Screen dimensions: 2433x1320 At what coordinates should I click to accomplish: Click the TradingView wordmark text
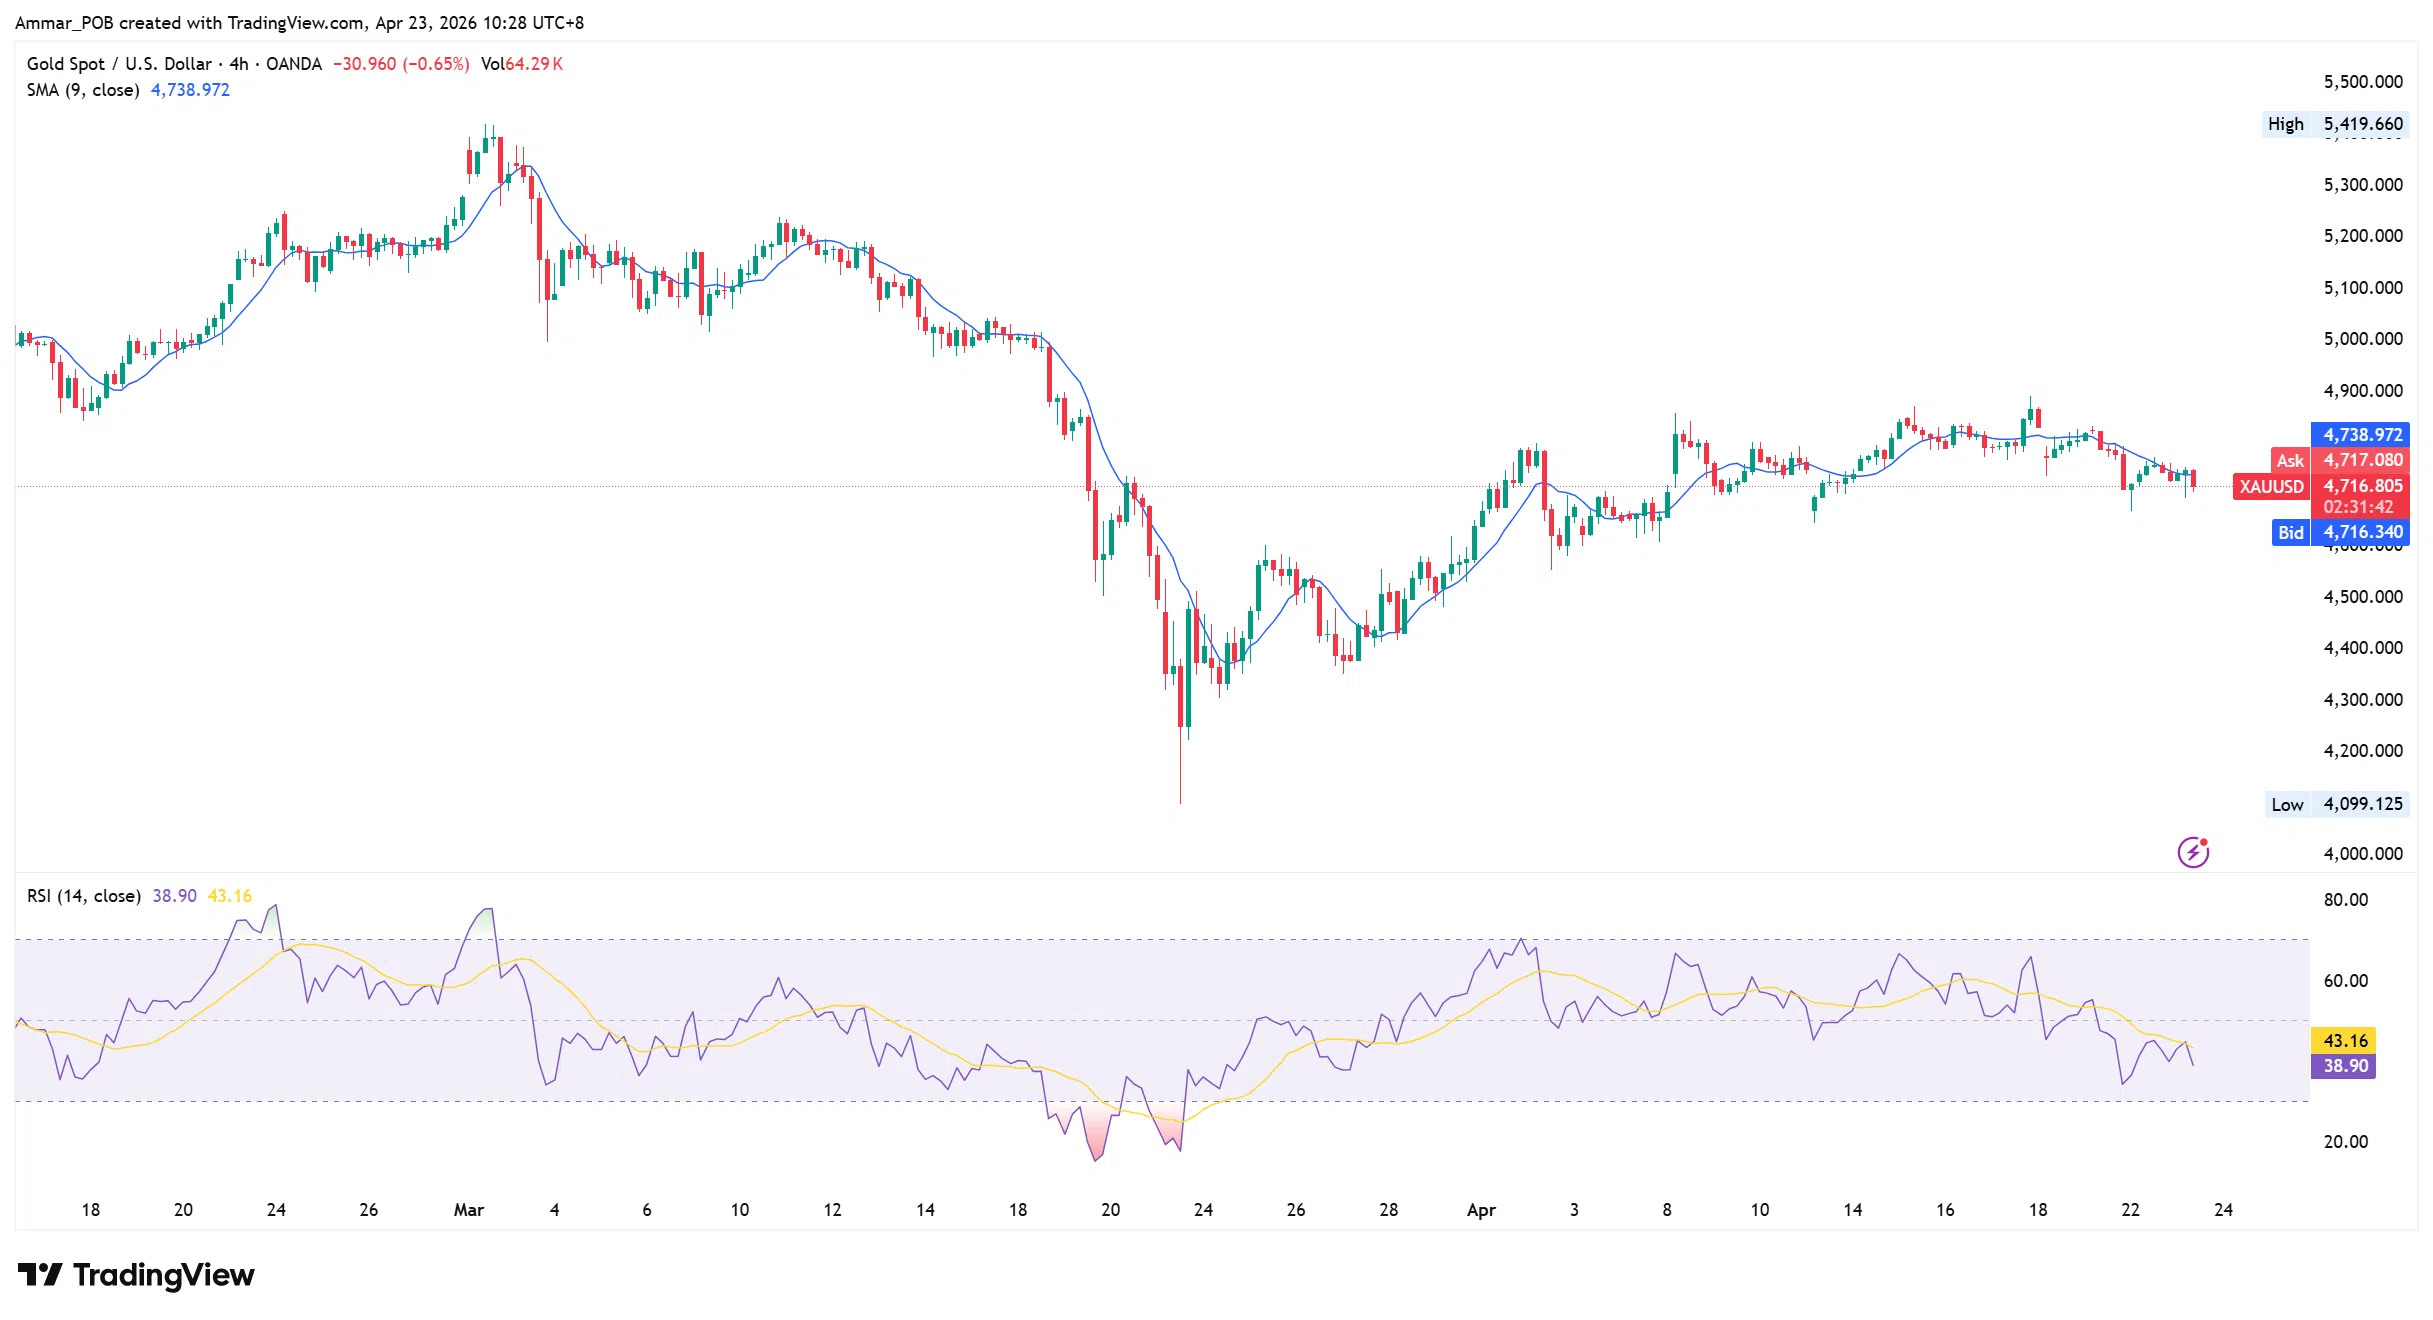[x=164, y=1275]
